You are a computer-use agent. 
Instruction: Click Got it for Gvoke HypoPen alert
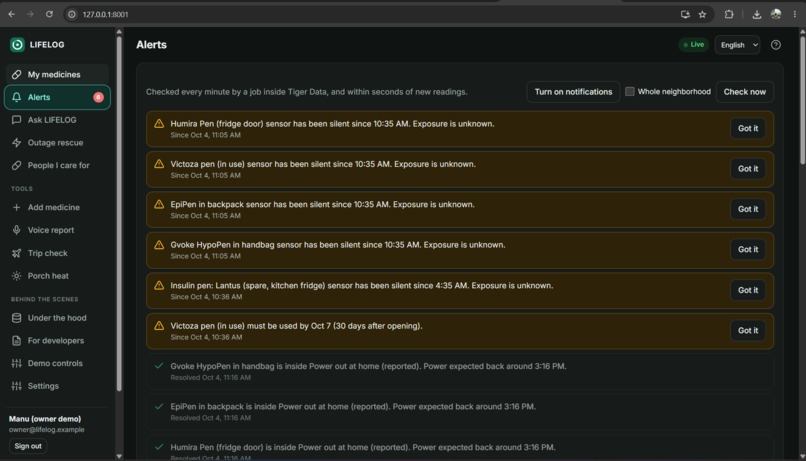pyautogui.click(x=748, y=249)
